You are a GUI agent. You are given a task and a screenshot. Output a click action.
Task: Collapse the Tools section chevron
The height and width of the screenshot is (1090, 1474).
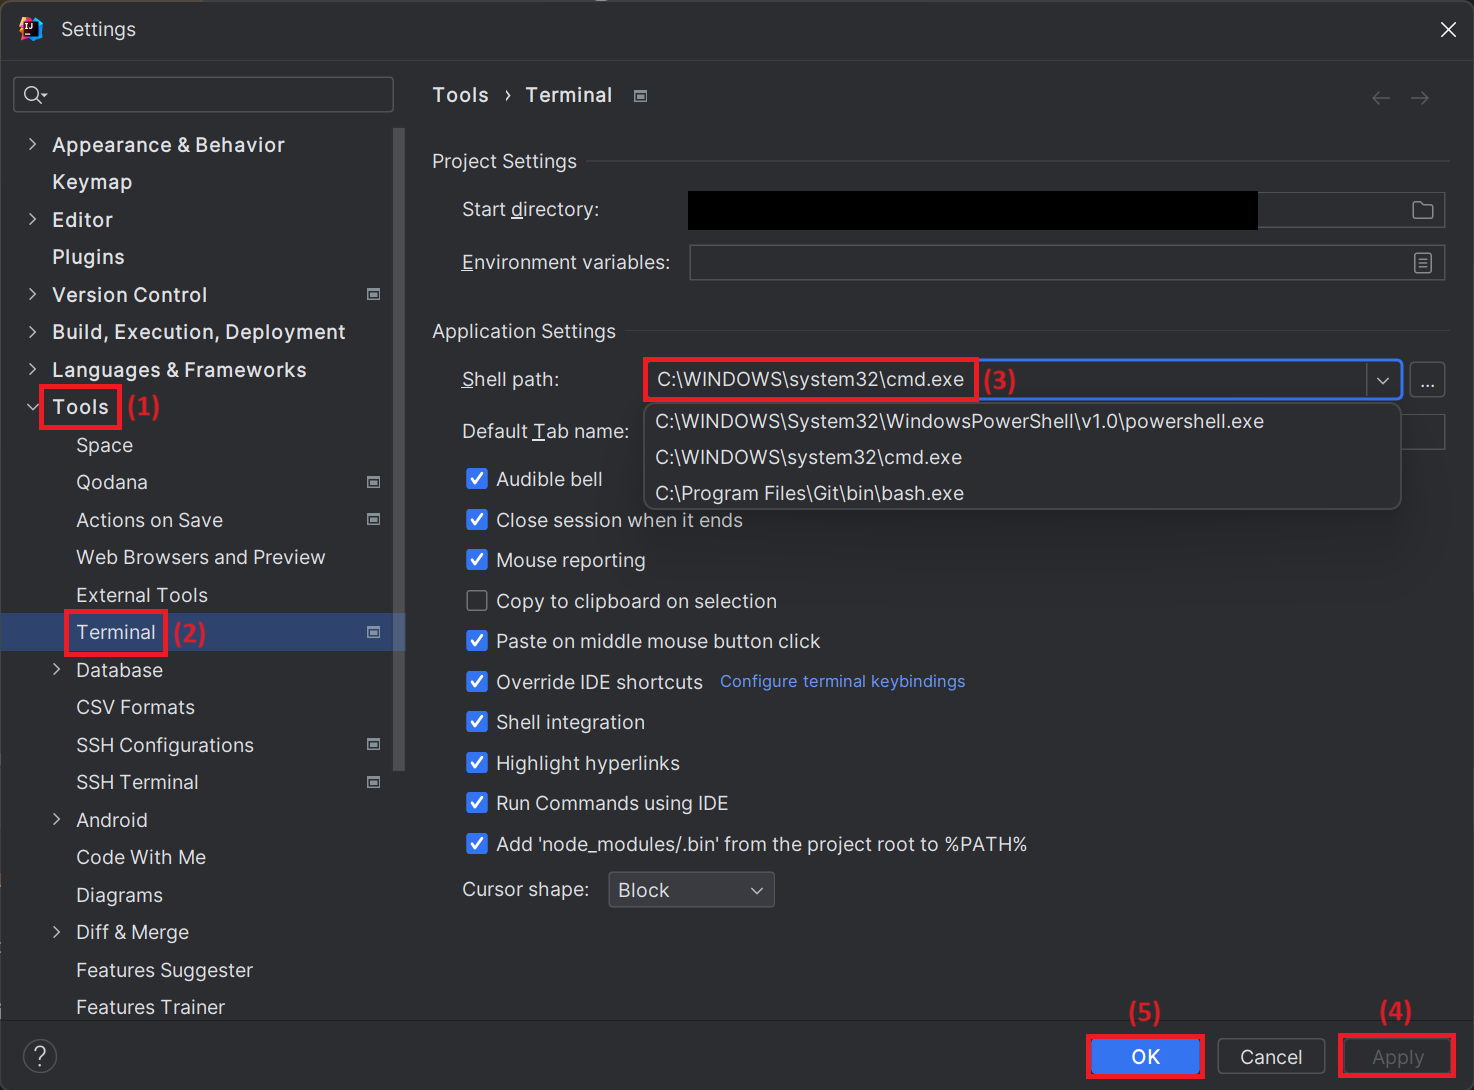point(32,407)
